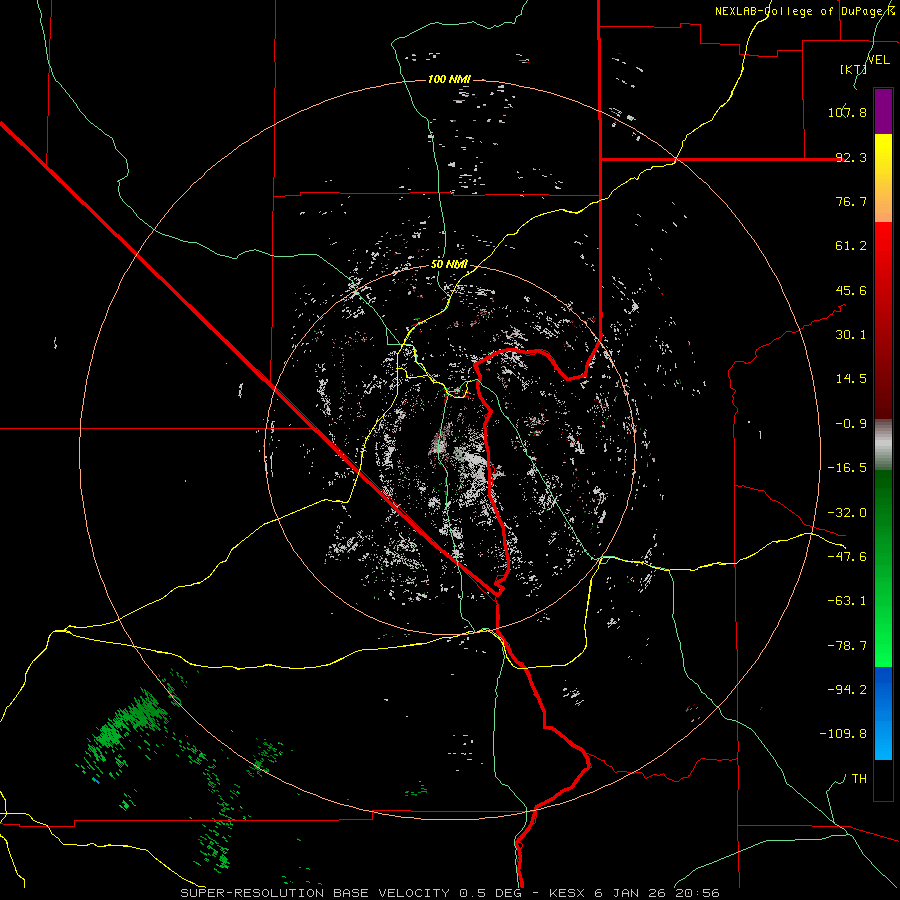
Task: Click the yellow-orange segment of the color bar
Action: (x=883, y=178)
